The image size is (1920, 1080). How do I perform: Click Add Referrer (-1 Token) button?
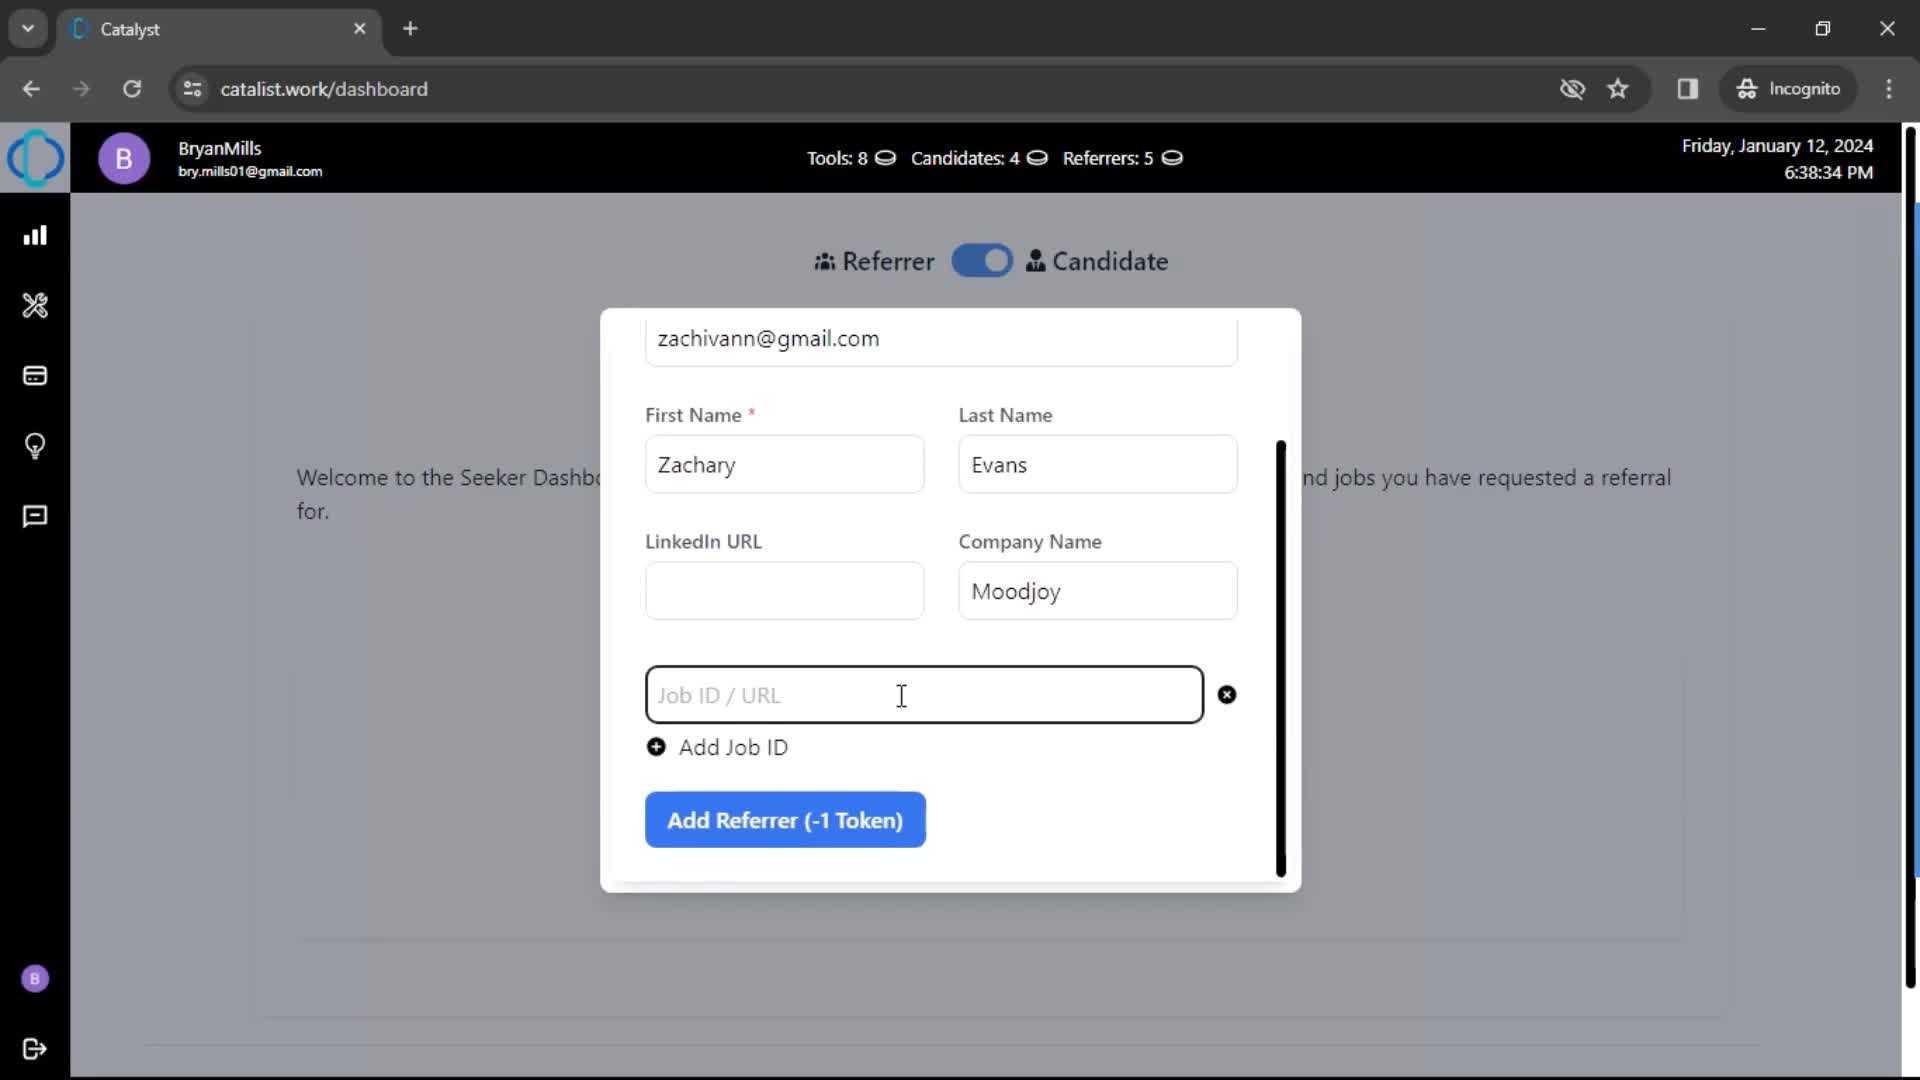click(x=785, y=819)
